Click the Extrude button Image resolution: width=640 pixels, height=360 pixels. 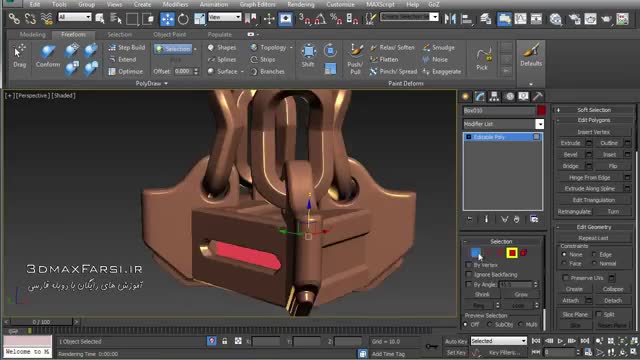pos(571,143)
